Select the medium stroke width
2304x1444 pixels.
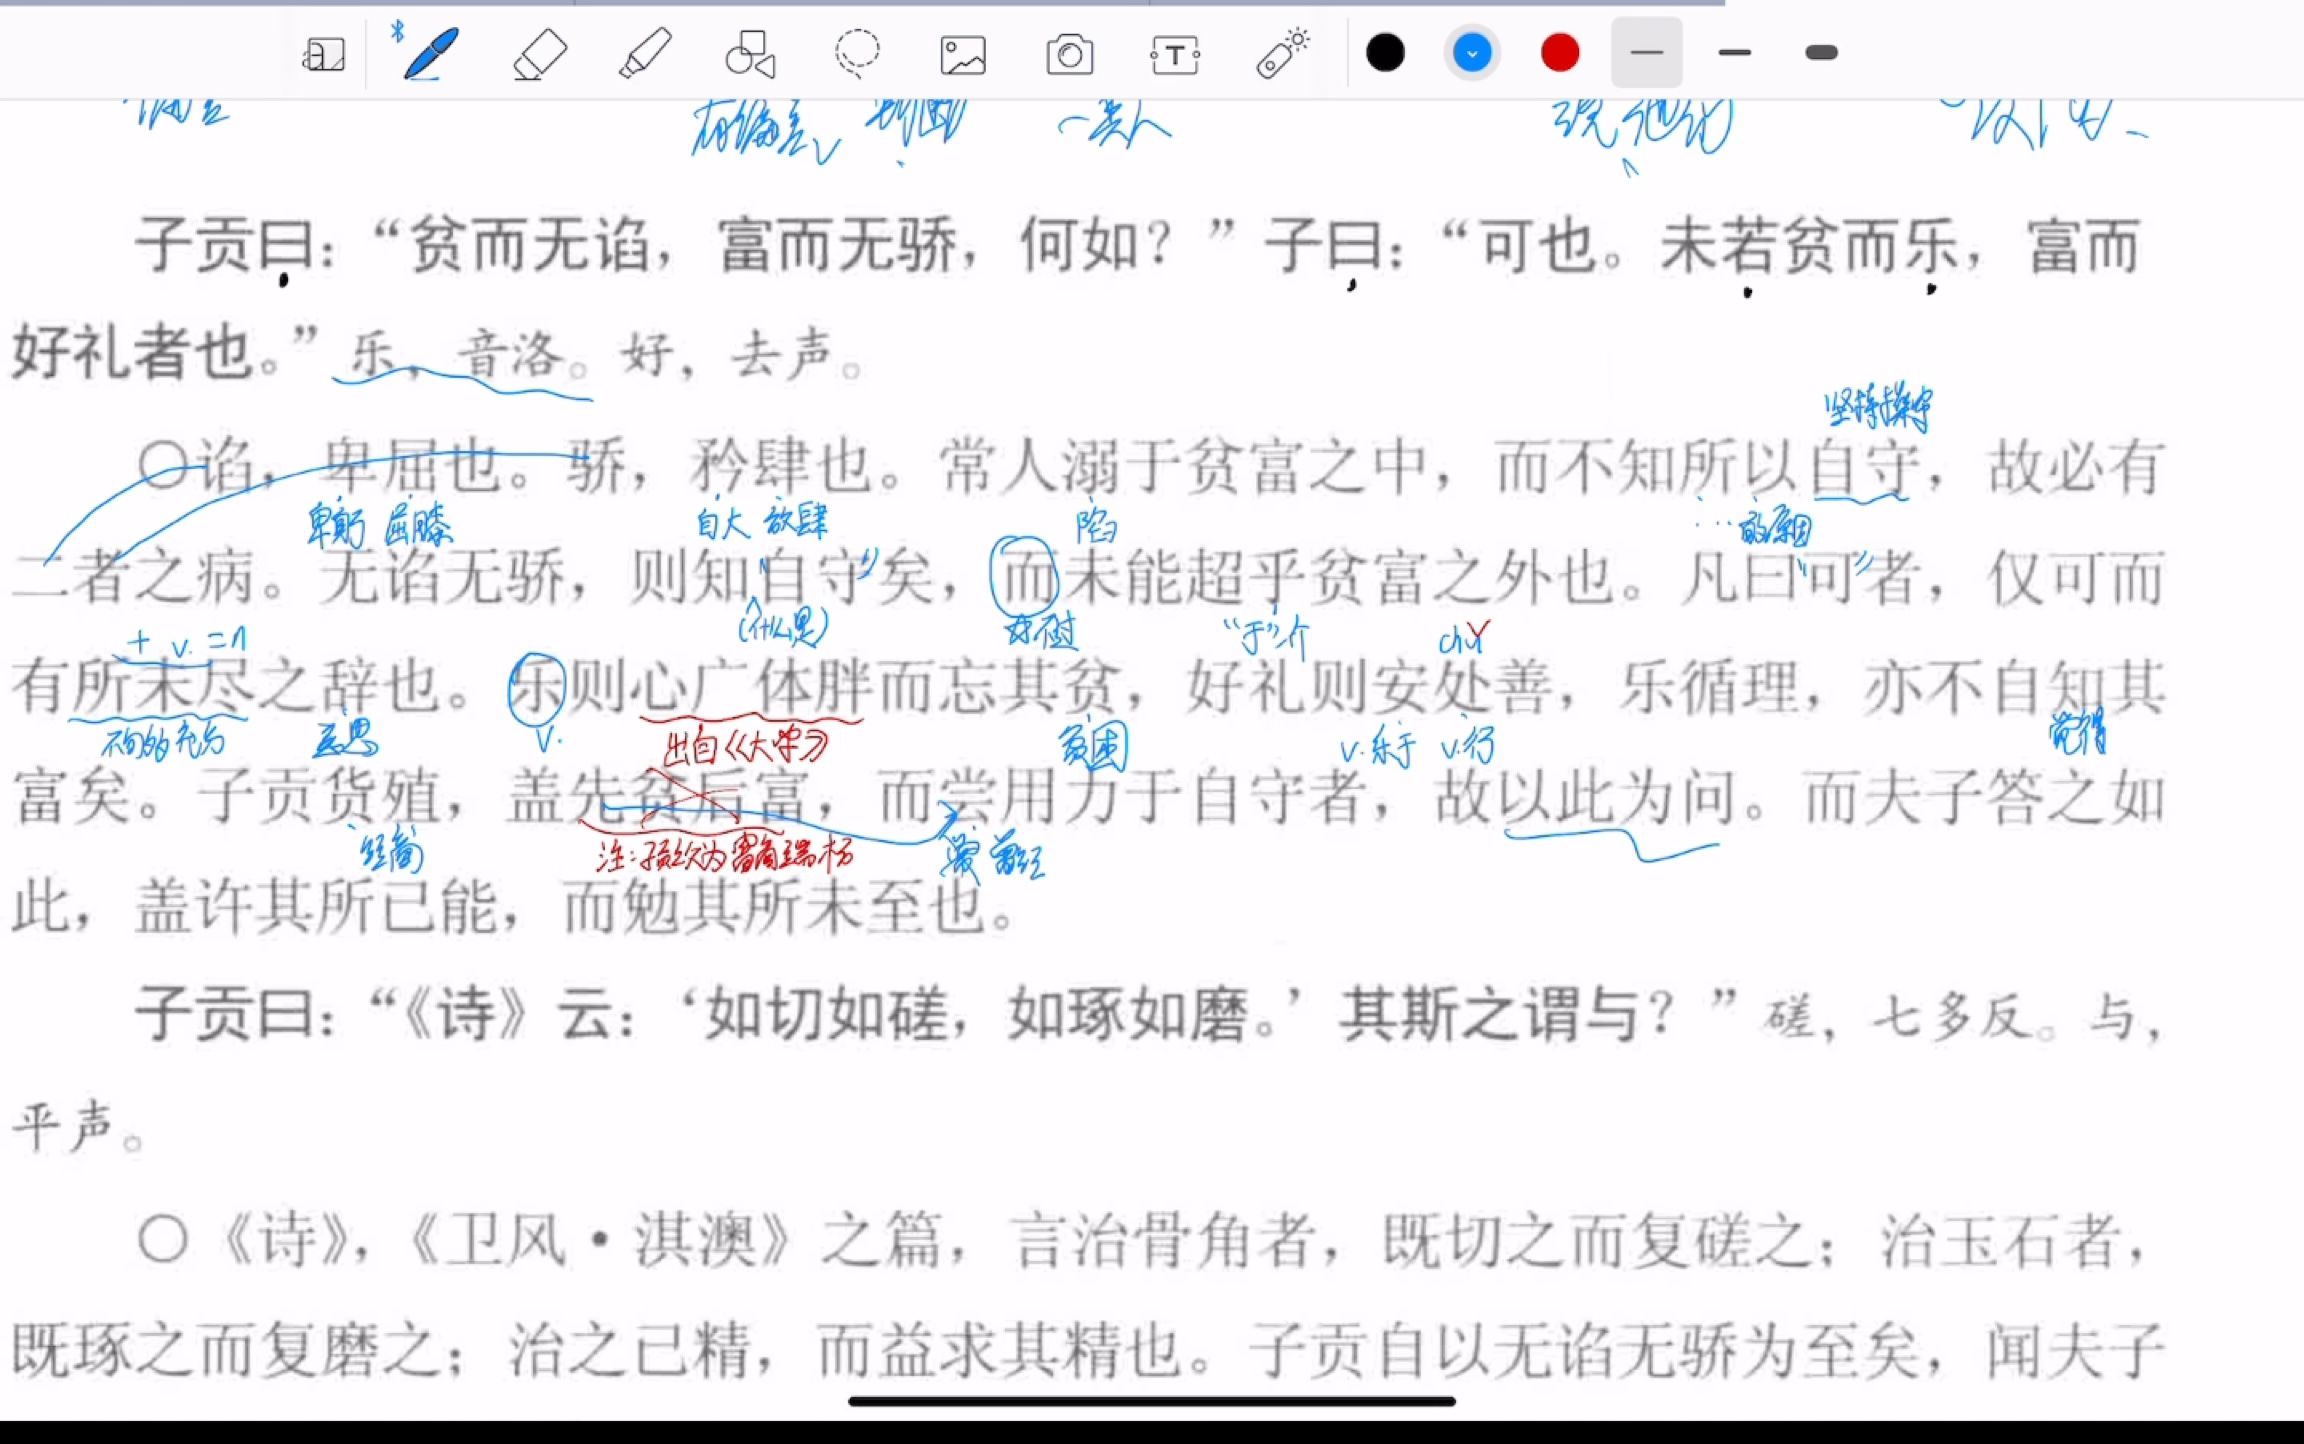click(1735, 53)
